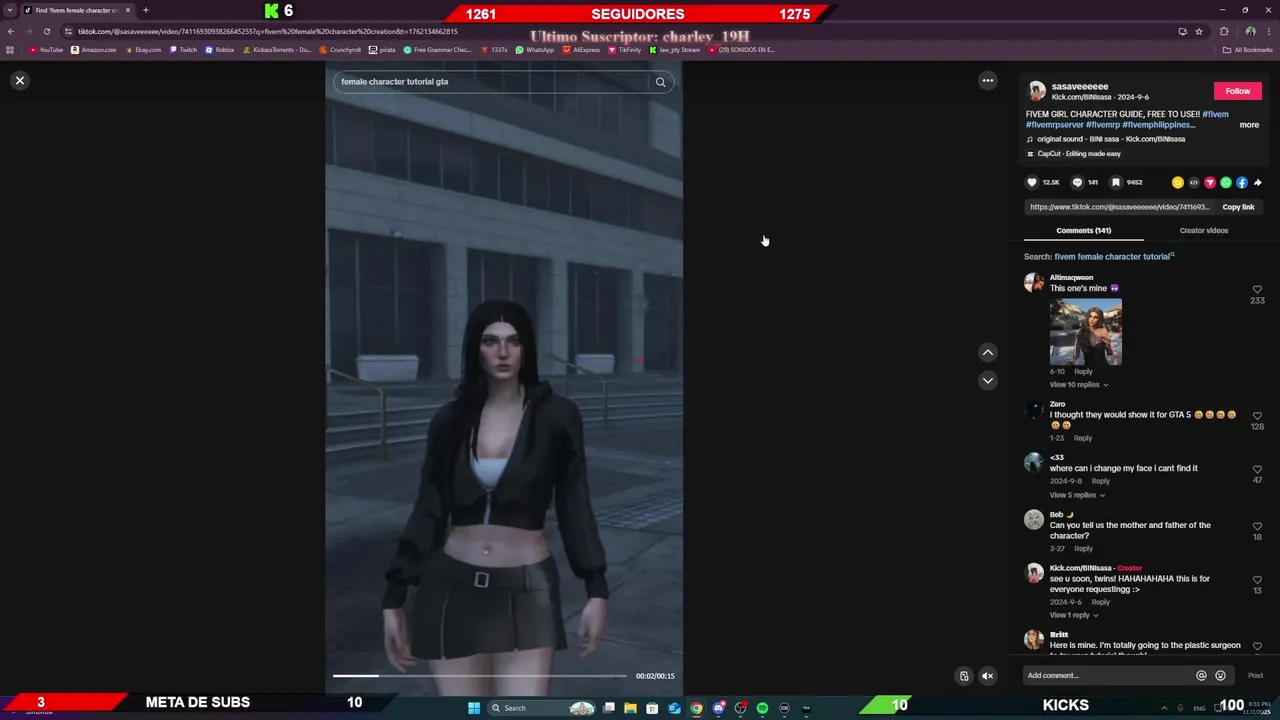Save the video with the bookmark icon
This screenshot has height=720, width=1280.
click(1116, 182)
